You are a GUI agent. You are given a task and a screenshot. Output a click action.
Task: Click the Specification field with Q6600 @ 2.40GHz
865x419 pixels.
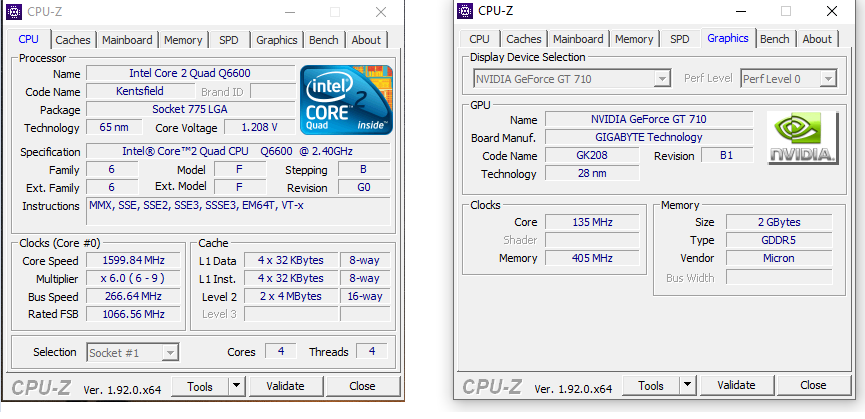point(238,151)
